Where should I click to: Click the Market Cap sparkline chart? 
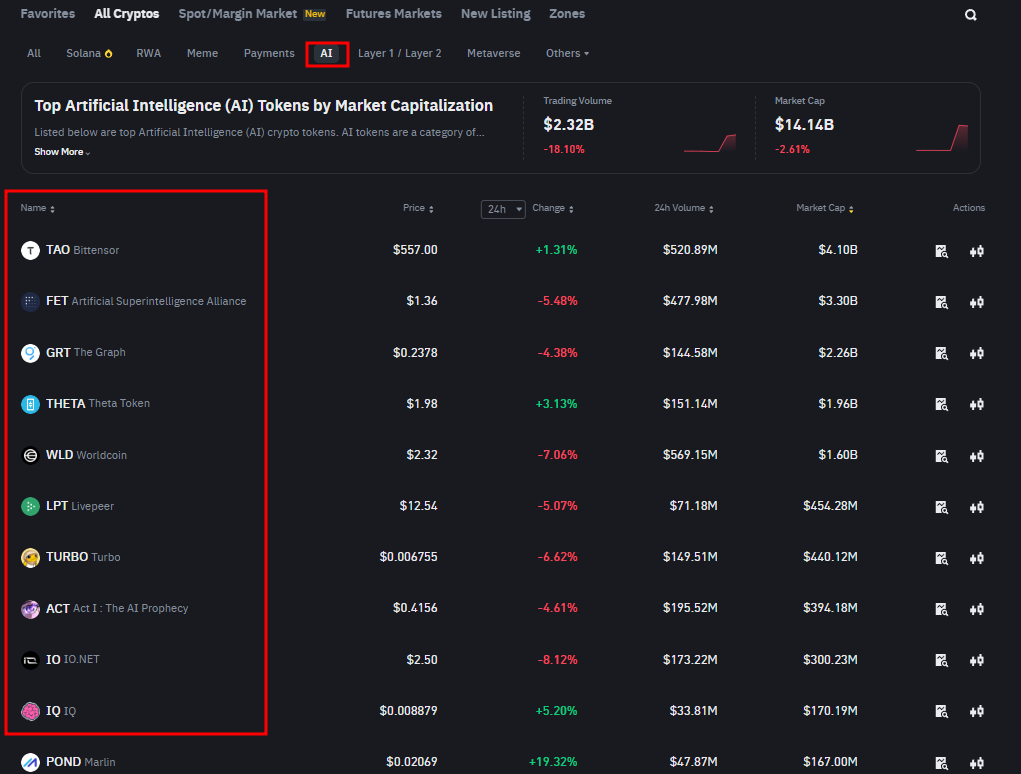pos(942,138)
